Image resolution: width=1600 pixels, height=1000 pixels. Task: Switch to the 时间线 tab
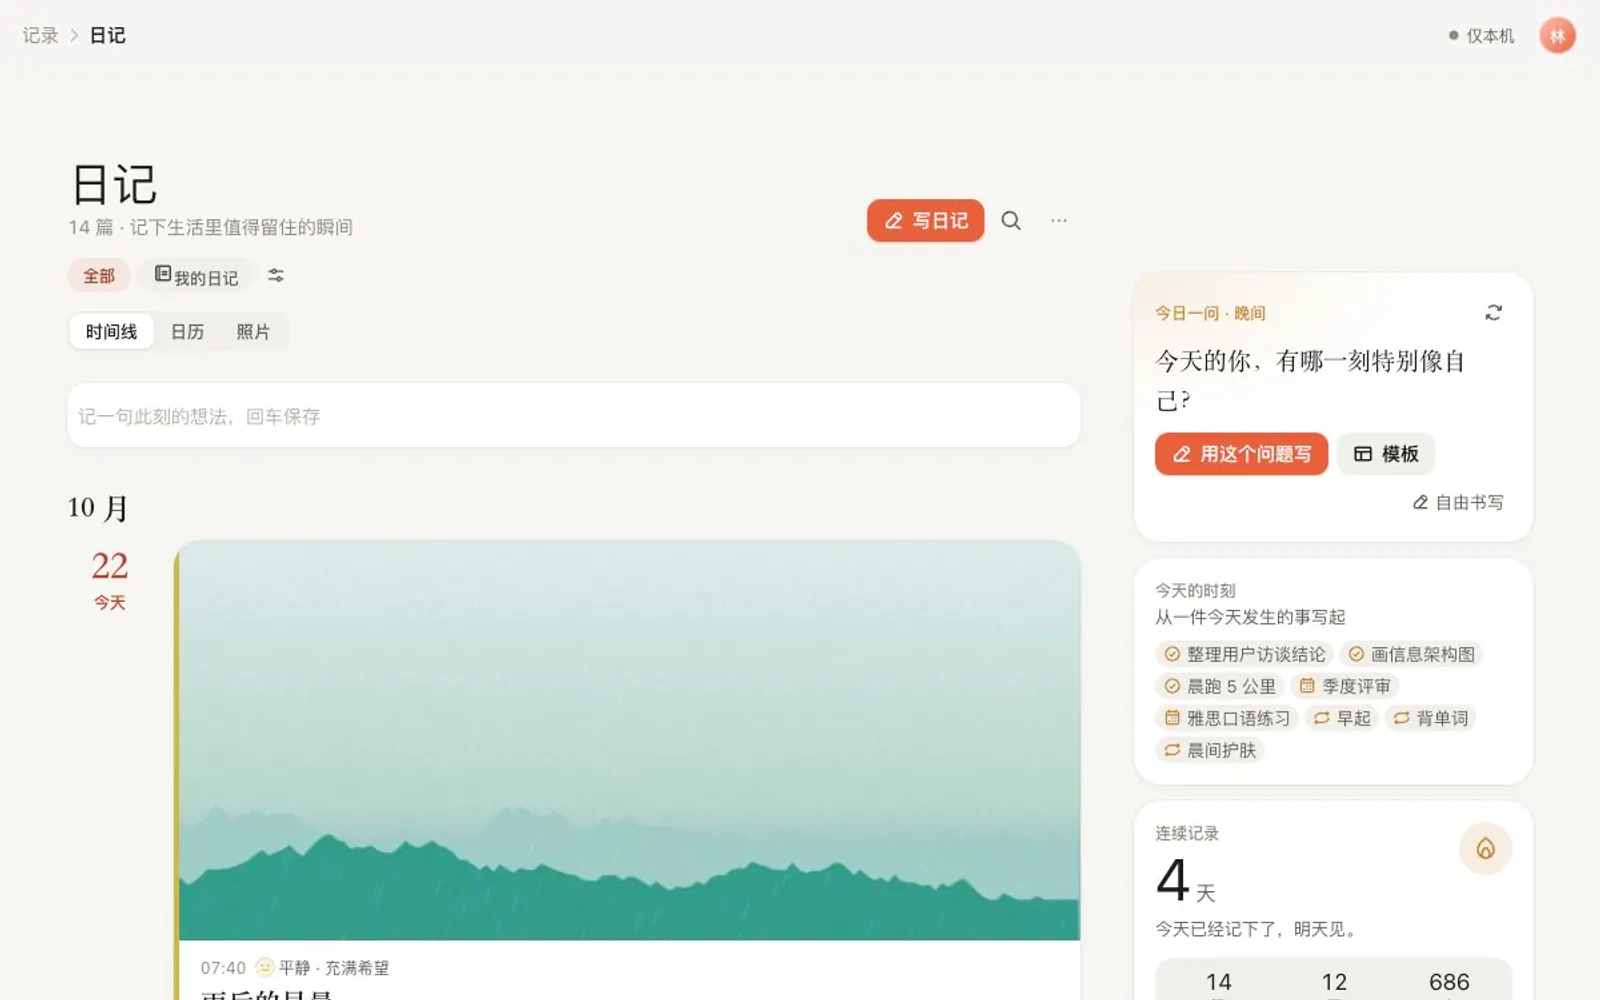tap(111, 332)
